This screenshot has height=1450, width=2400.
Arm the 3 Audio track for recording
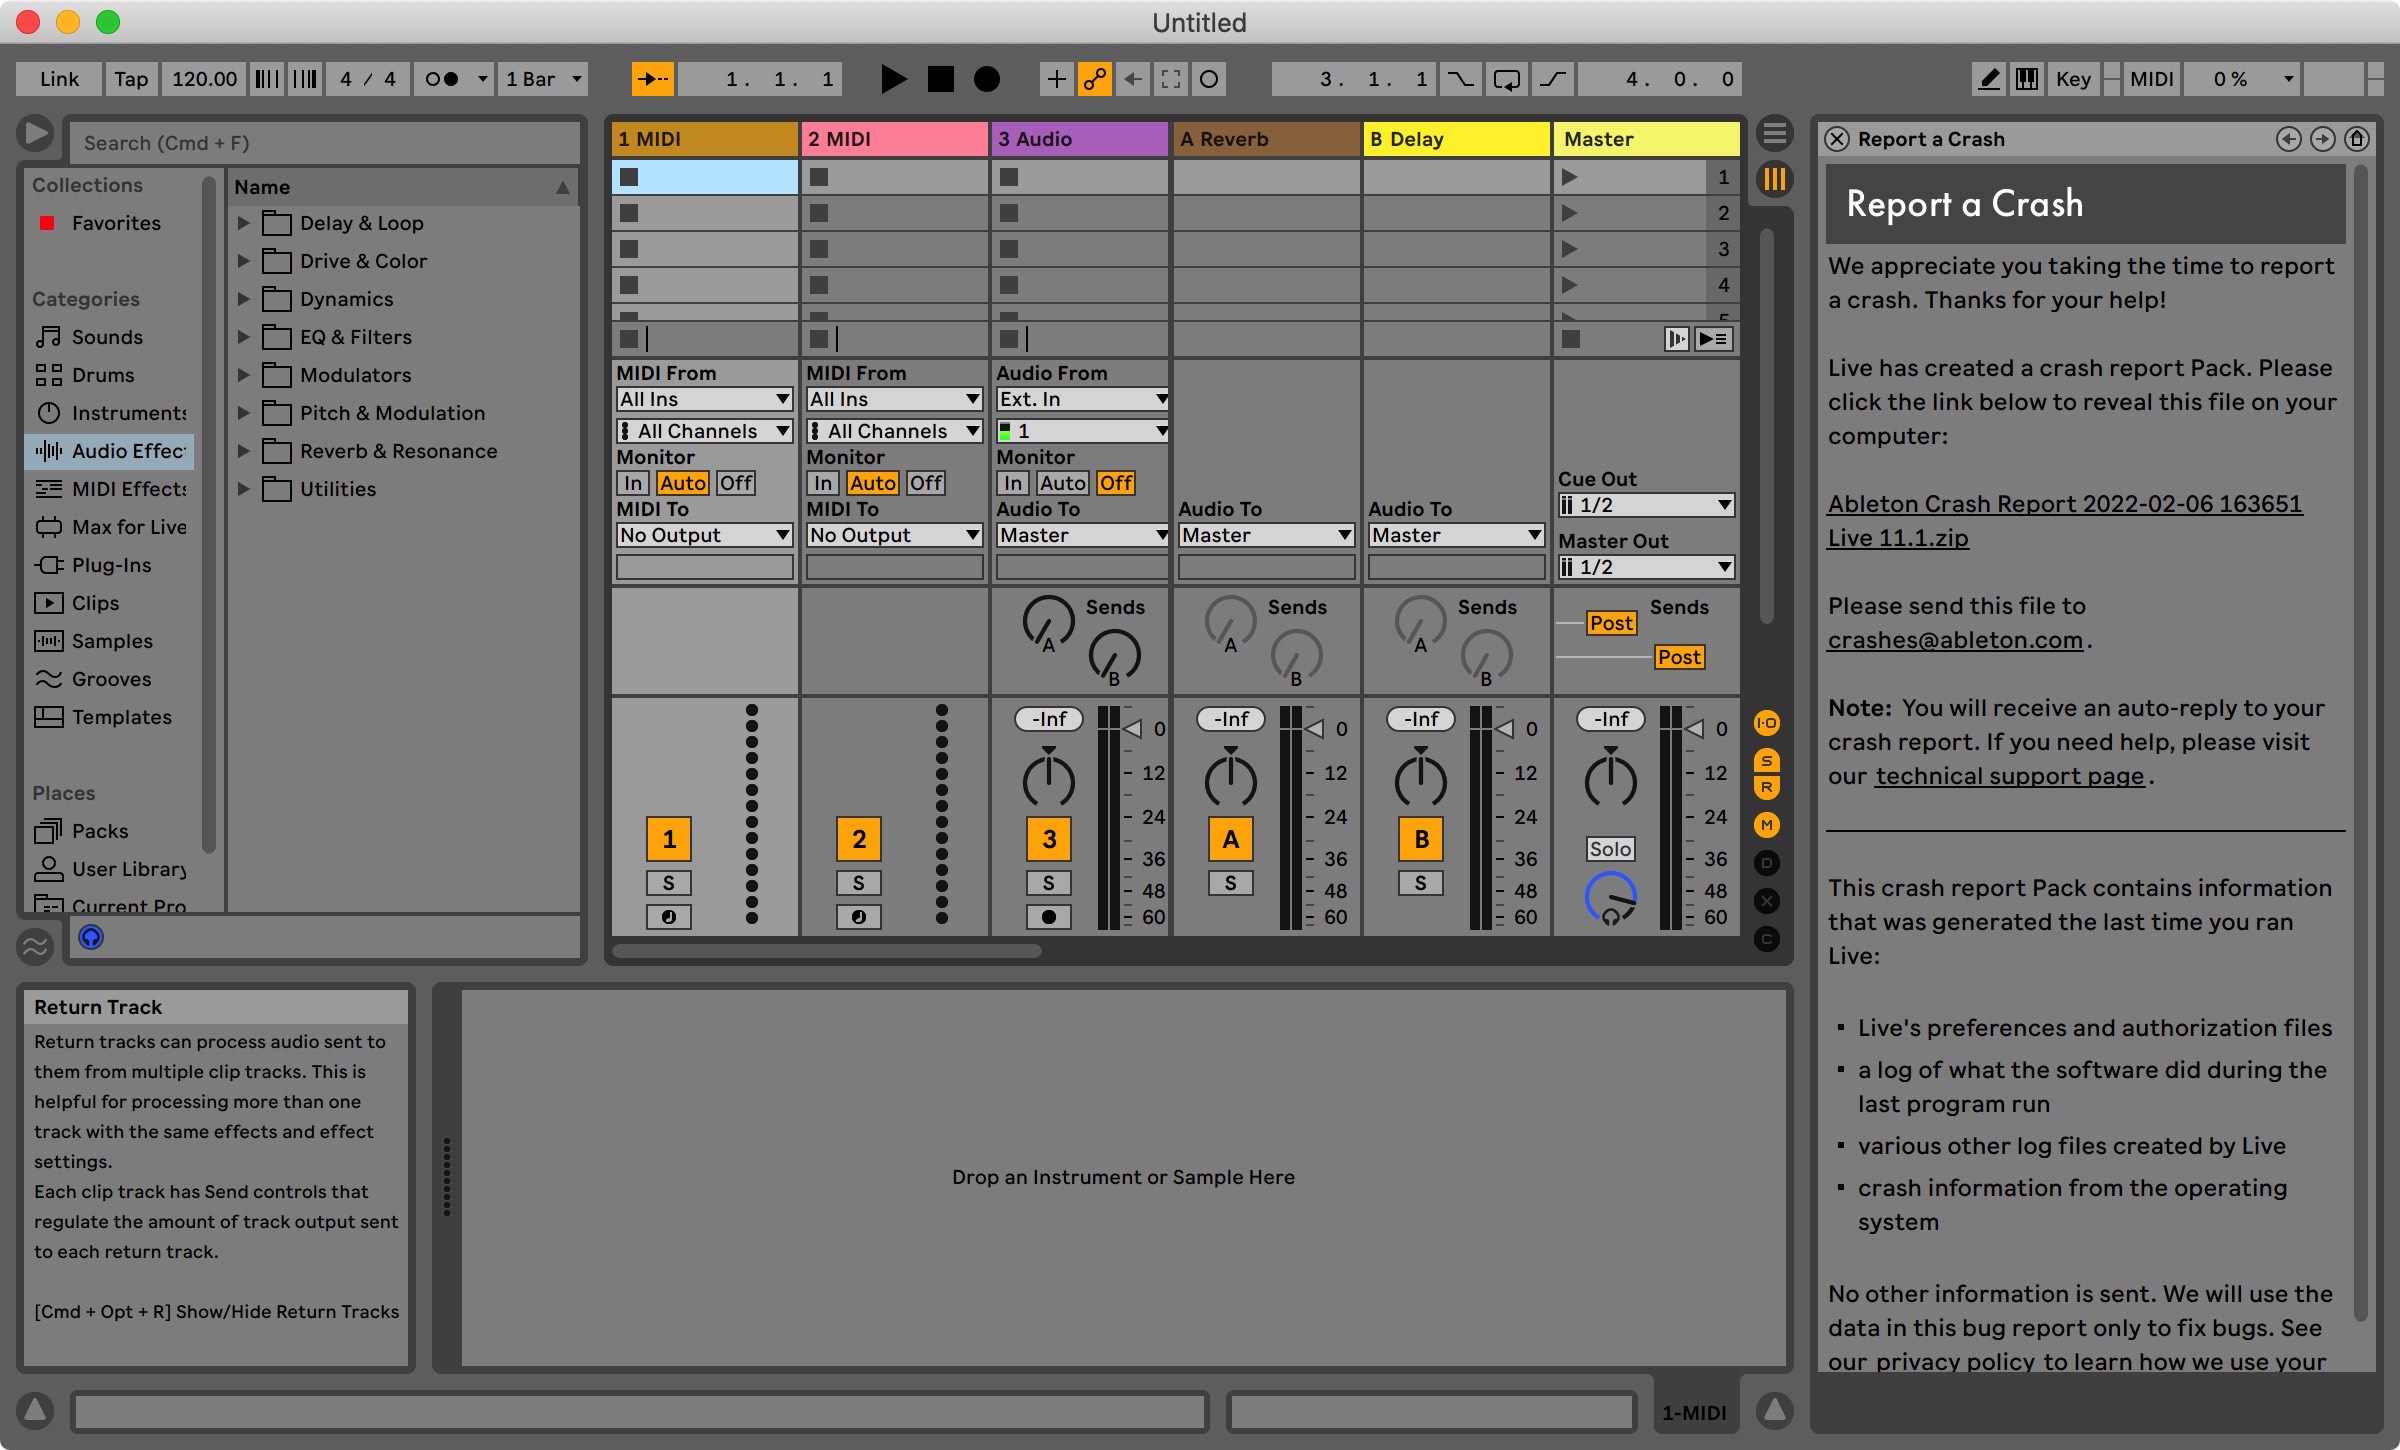point(1049,917)
